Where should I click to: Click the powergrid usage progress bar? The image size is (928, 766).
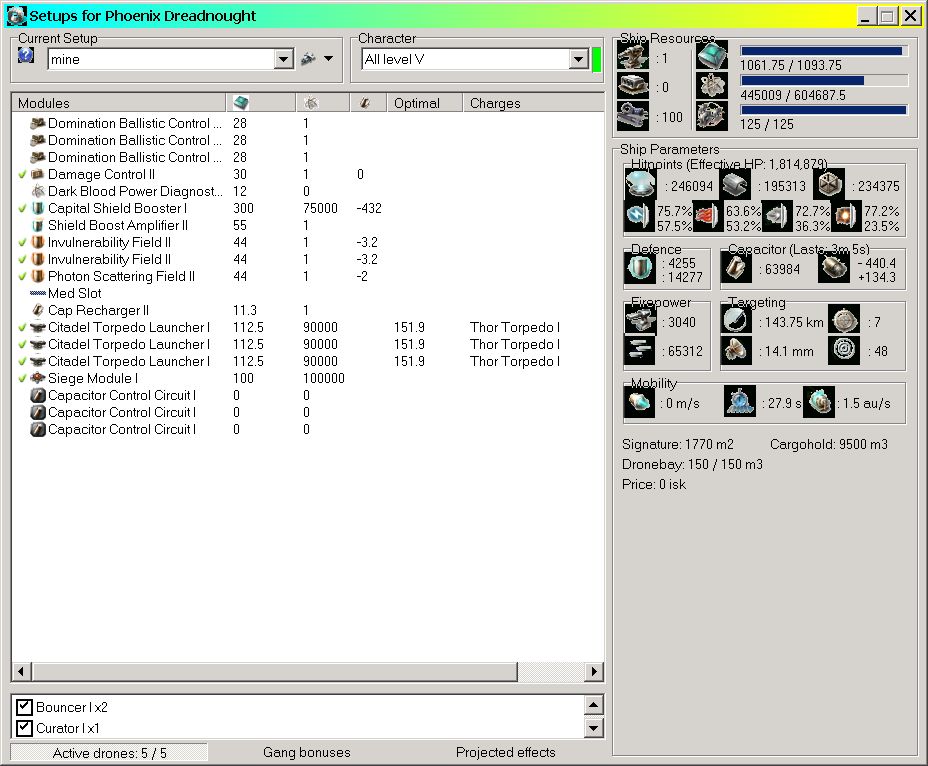[x=823, y=81]
